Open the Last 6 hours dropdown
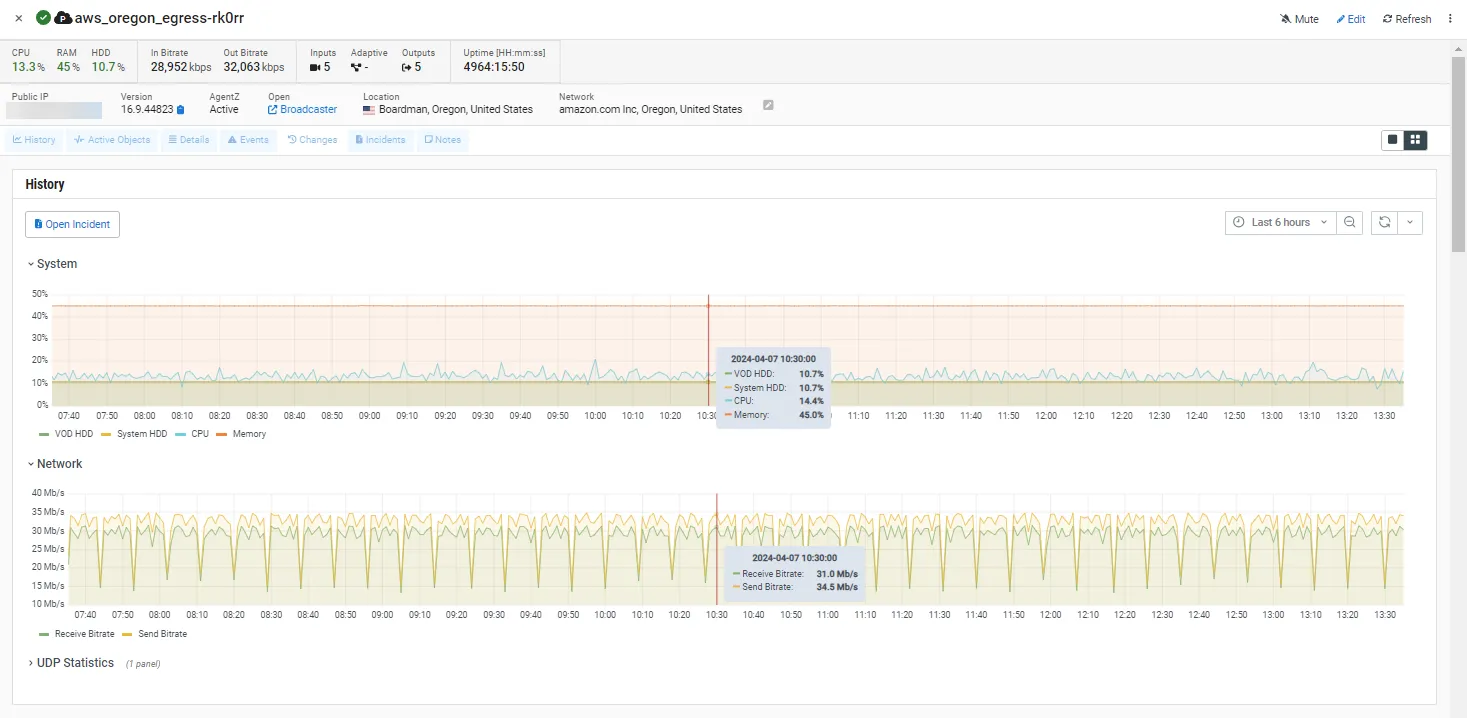Screen dimensions: 1467x718 tap(1281, 222)
